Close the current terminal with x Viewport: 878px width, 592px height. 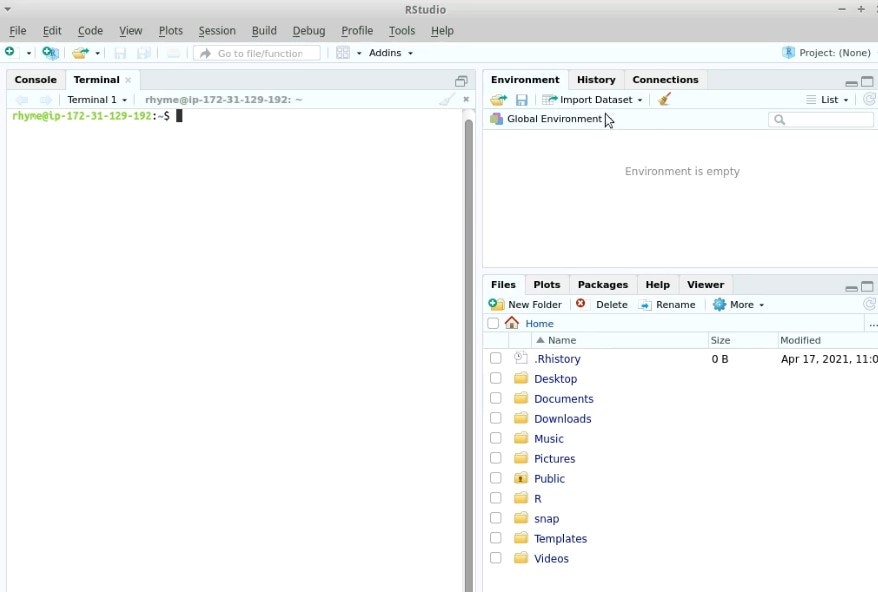pos(466,99)
